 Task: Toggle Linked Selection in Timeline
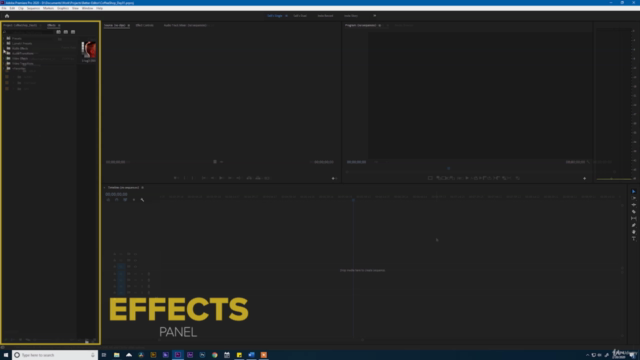(125, 200)
